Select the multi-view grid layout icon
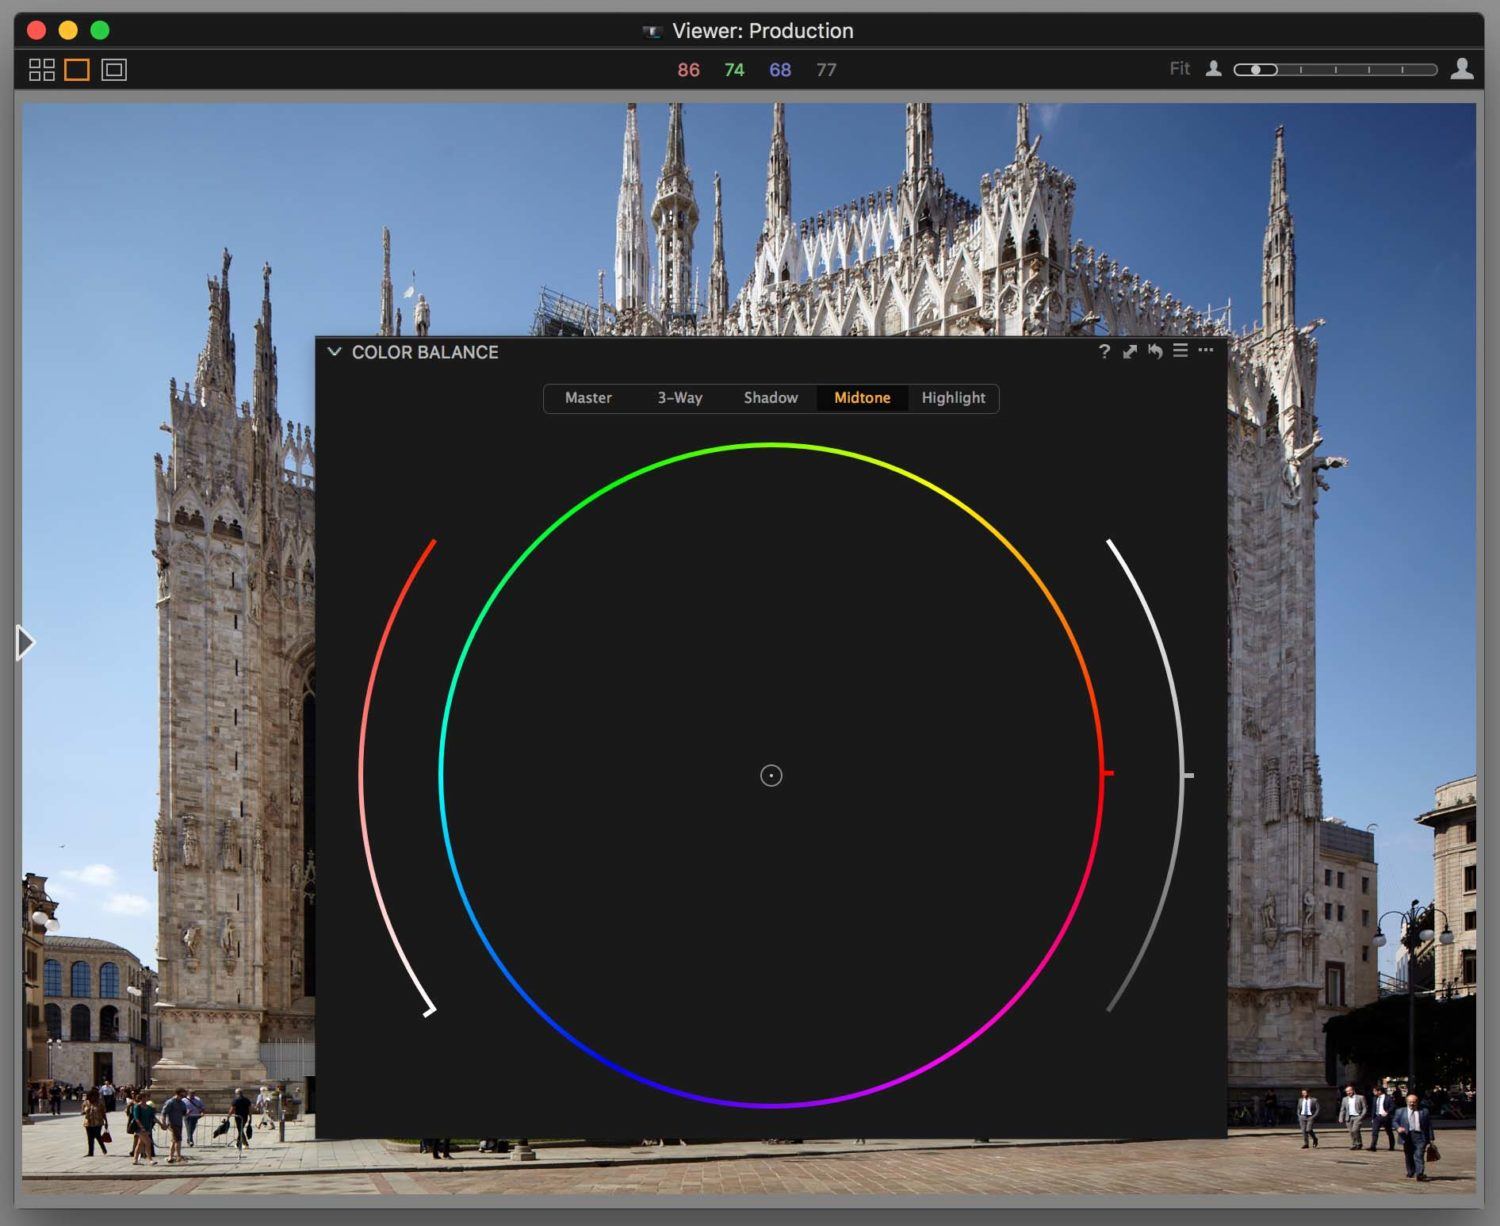Screen dimensions: 1500x1226 pyautogui.click(x=41, y=69)
